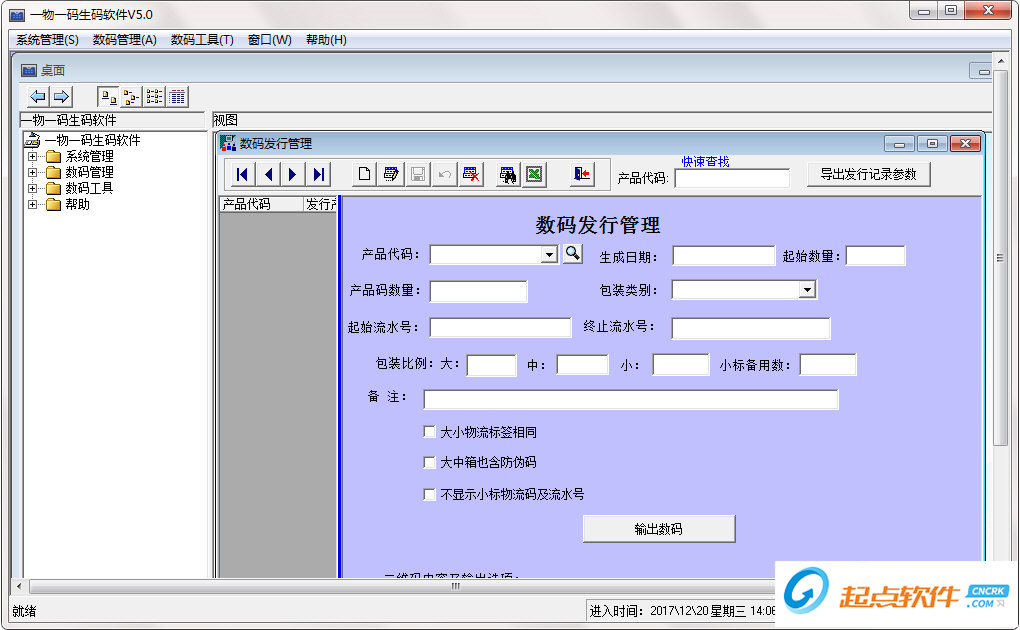Click the 发行 column header in the grid
The height and width of the screenshot is (630, 1020).
[321, 204]
